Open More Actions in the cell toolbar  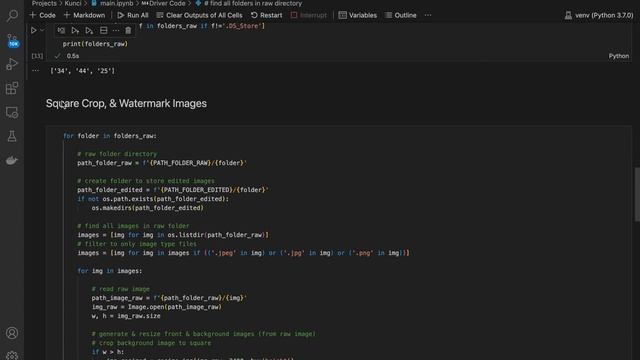click(x=116, y=30)
